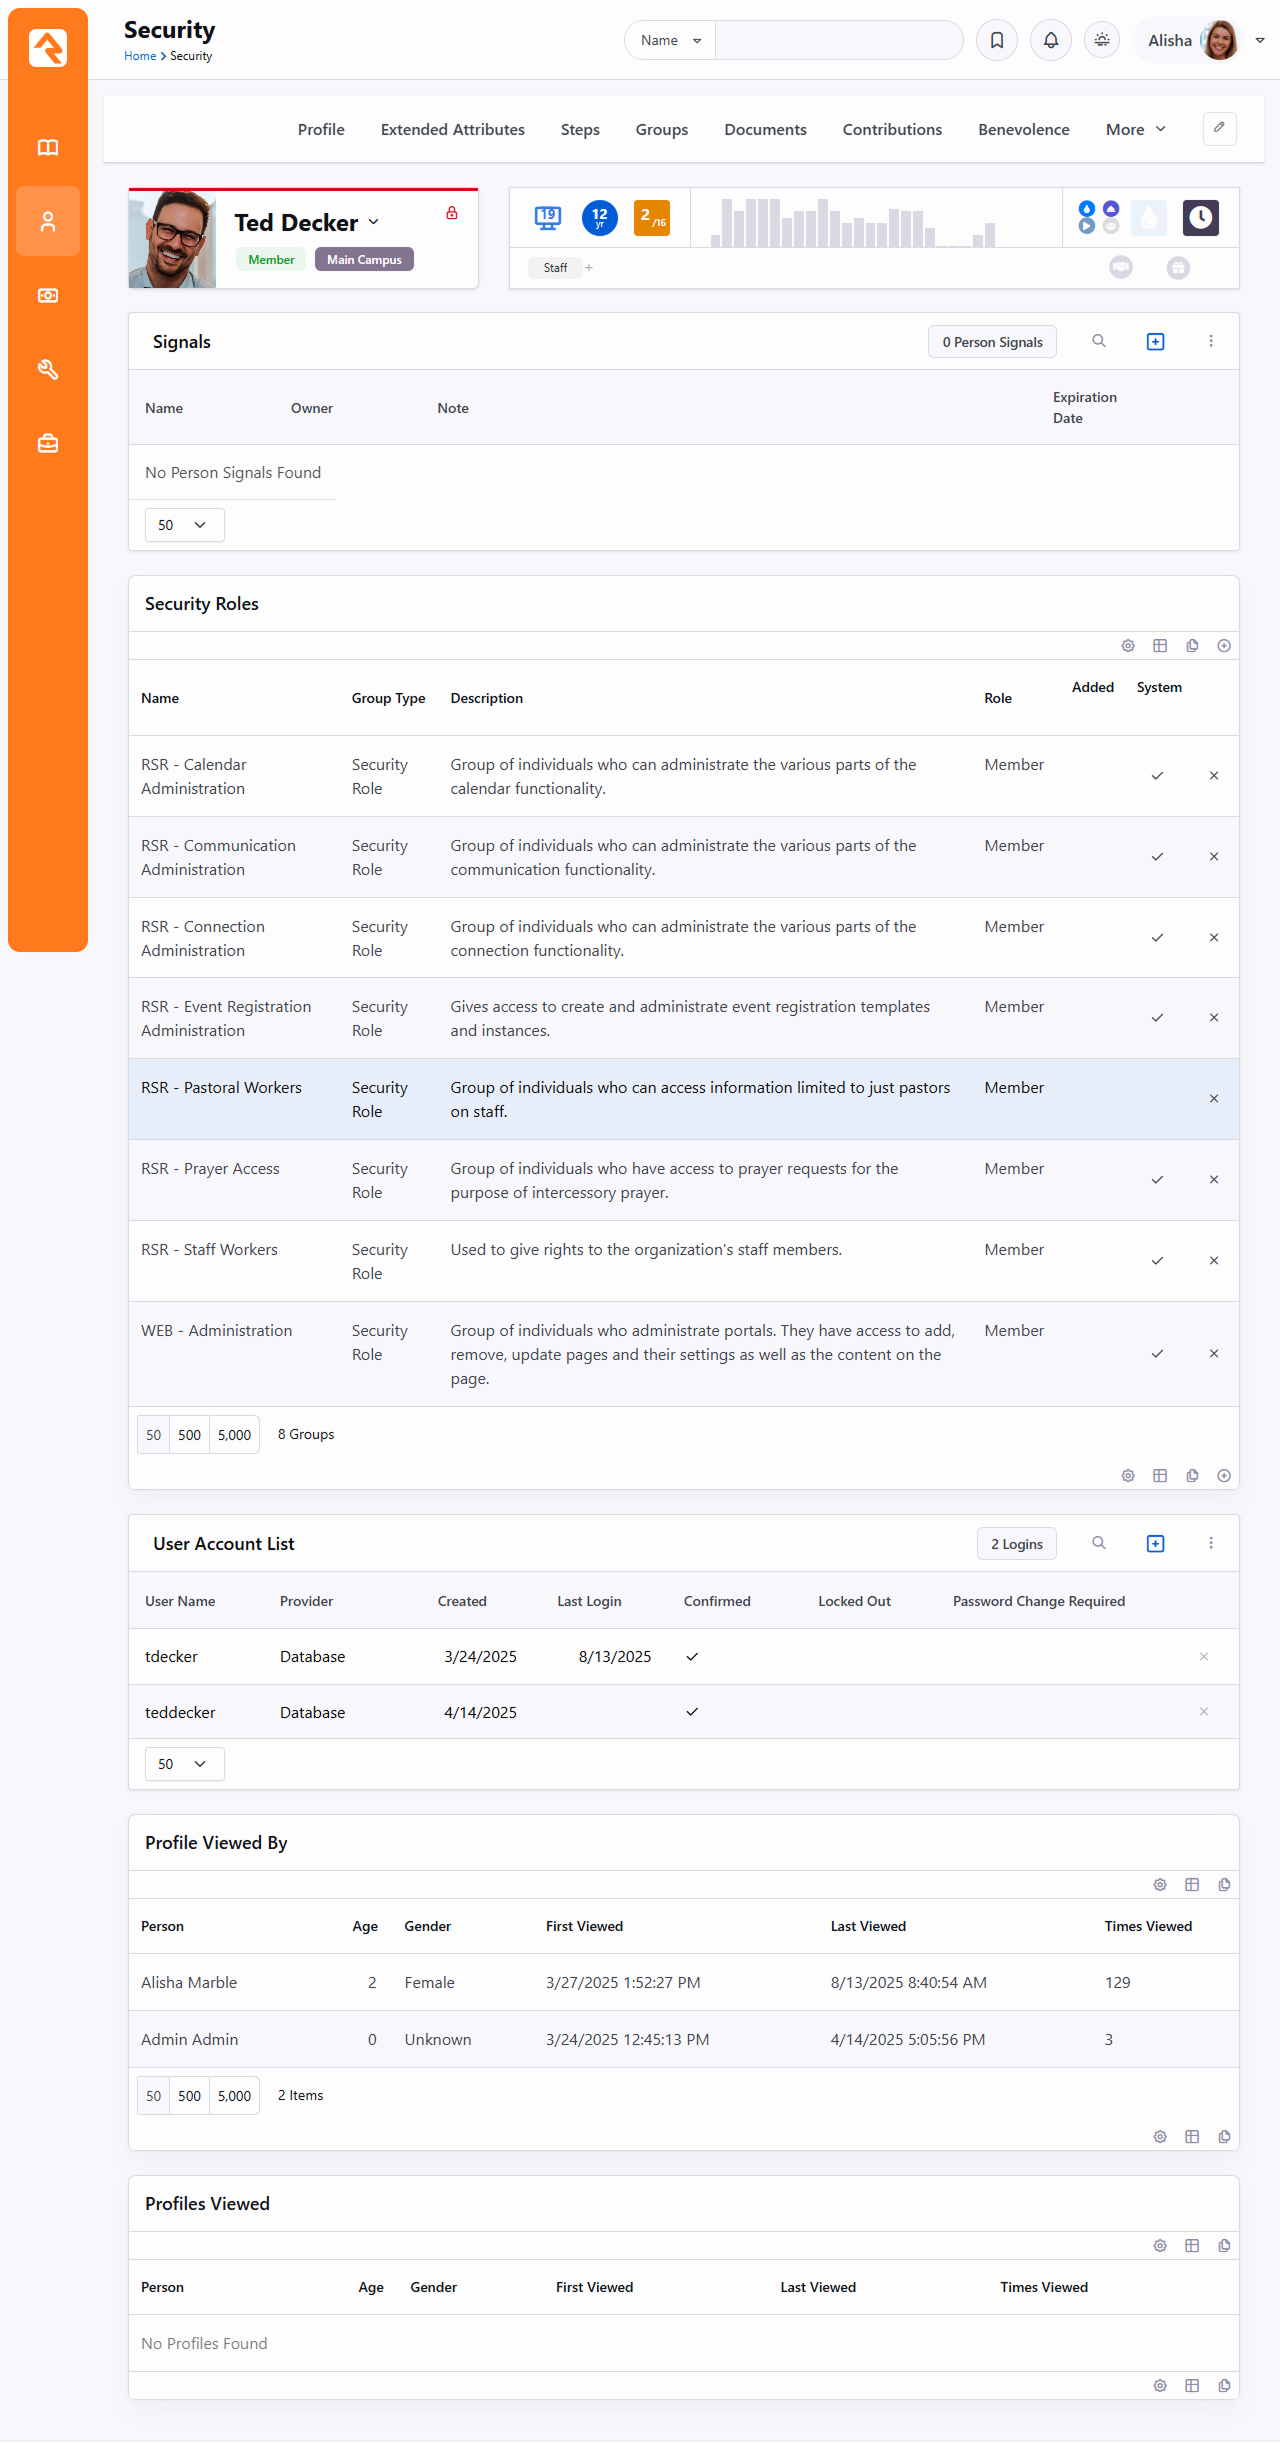Expand the More tab menu

coord(1135,129)
